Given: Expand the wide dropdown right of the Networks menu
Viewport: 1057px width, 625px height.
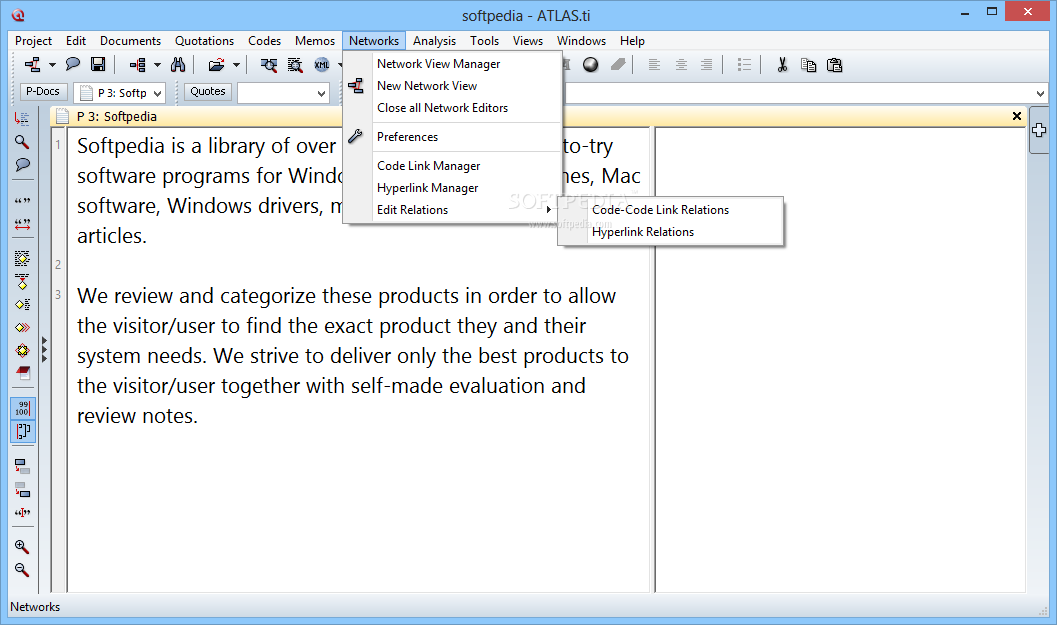Looking at the screenshot, I should [x=1040, y=94].
